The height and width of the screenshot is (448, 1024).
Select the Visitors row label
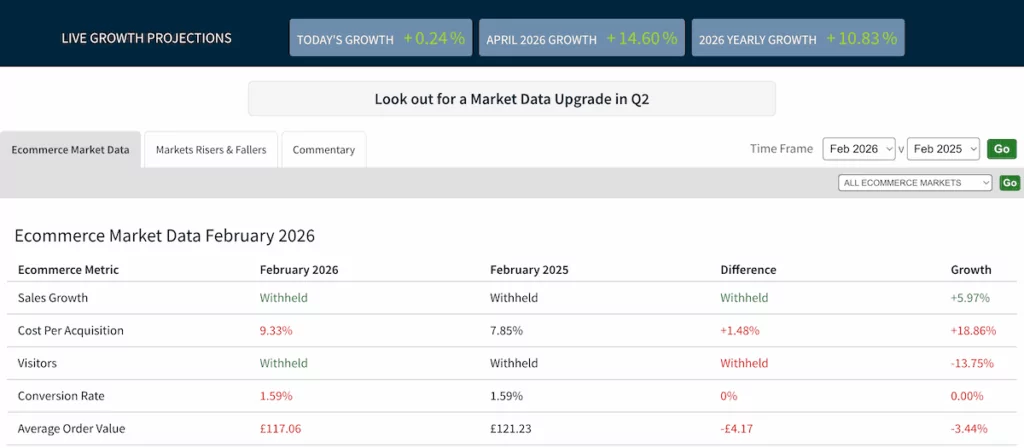(x=37, y=363)
